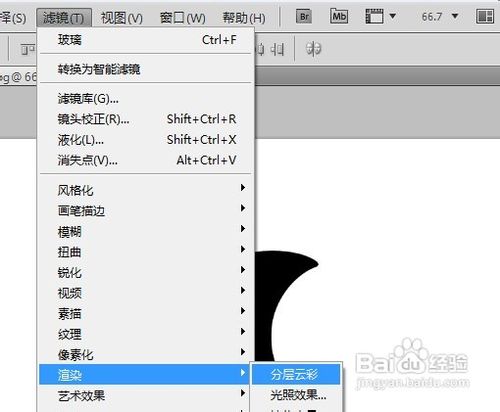Expand the 风格化 submenu
The image size is (500, 412).
tap(145, 190)
